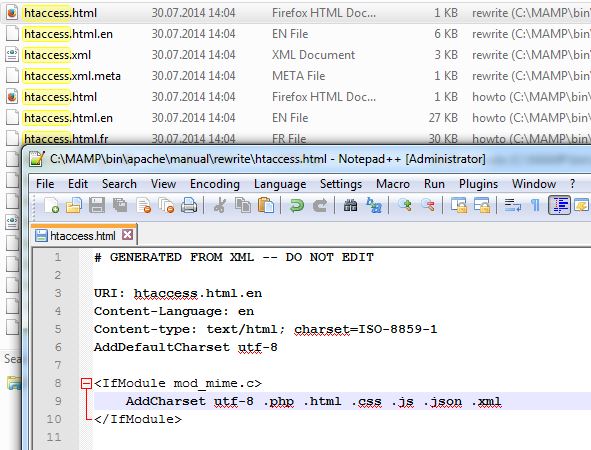Image resolution: width=591 pixels, height=450 pixels.
Task: Click line number 1 in the margin
Action: [58, 257]
